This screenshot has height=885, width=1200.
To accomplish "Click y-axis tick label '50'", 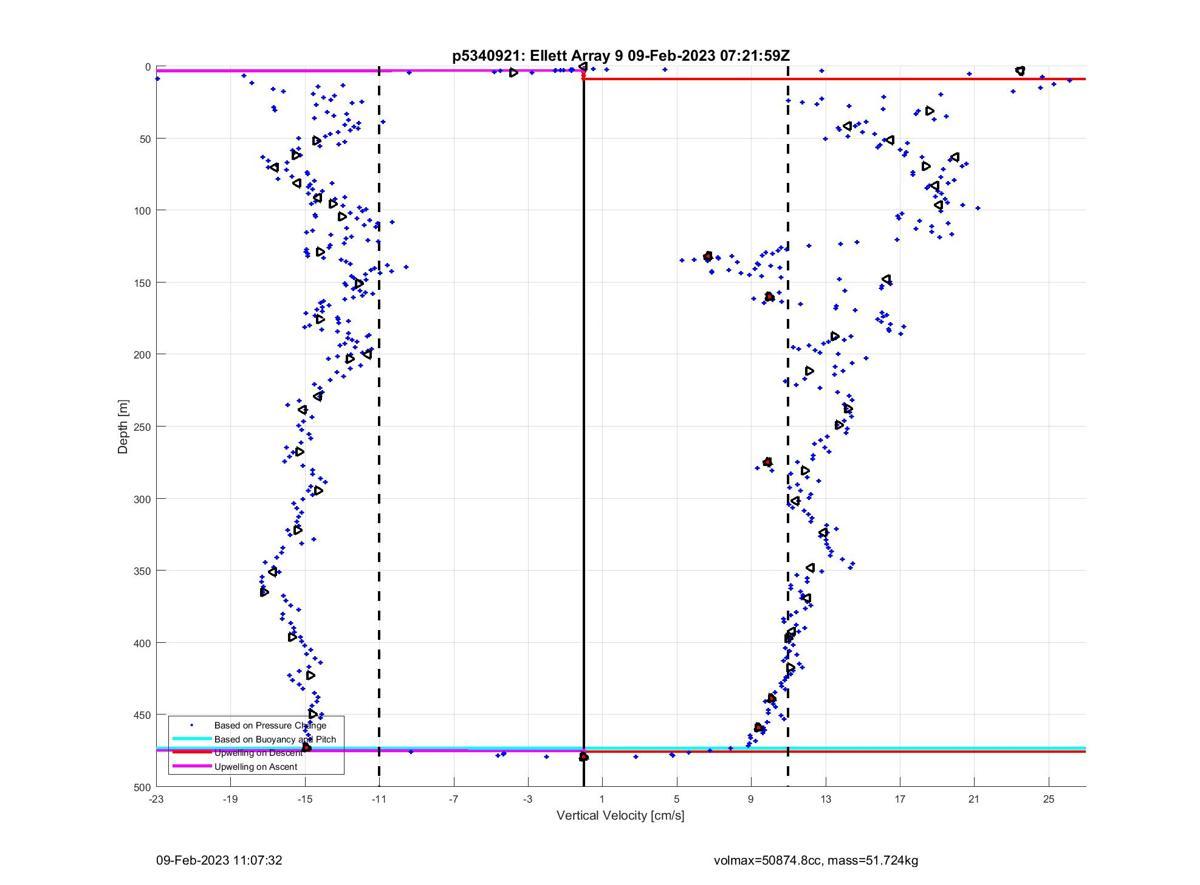I will coord(145,138).
